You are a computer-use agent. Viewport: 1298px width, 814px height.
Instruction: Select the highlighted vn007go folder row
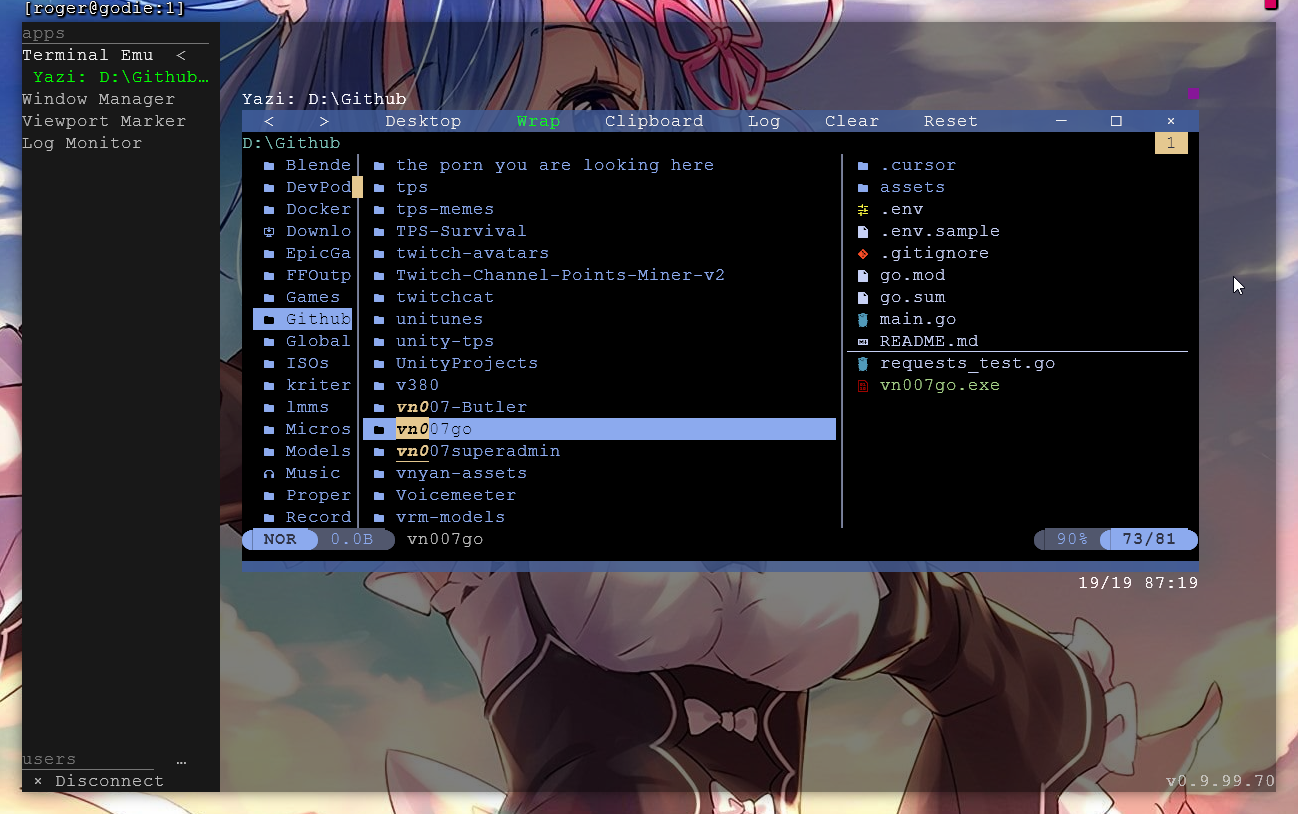click(599, 429)
